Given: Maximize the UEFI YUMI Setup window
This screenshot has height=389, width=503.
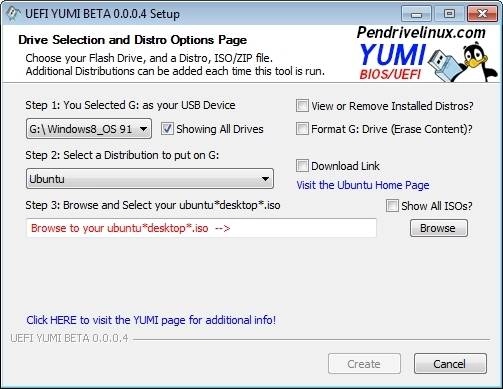Looking at the screenshot, I should click(x=449, y=14).
